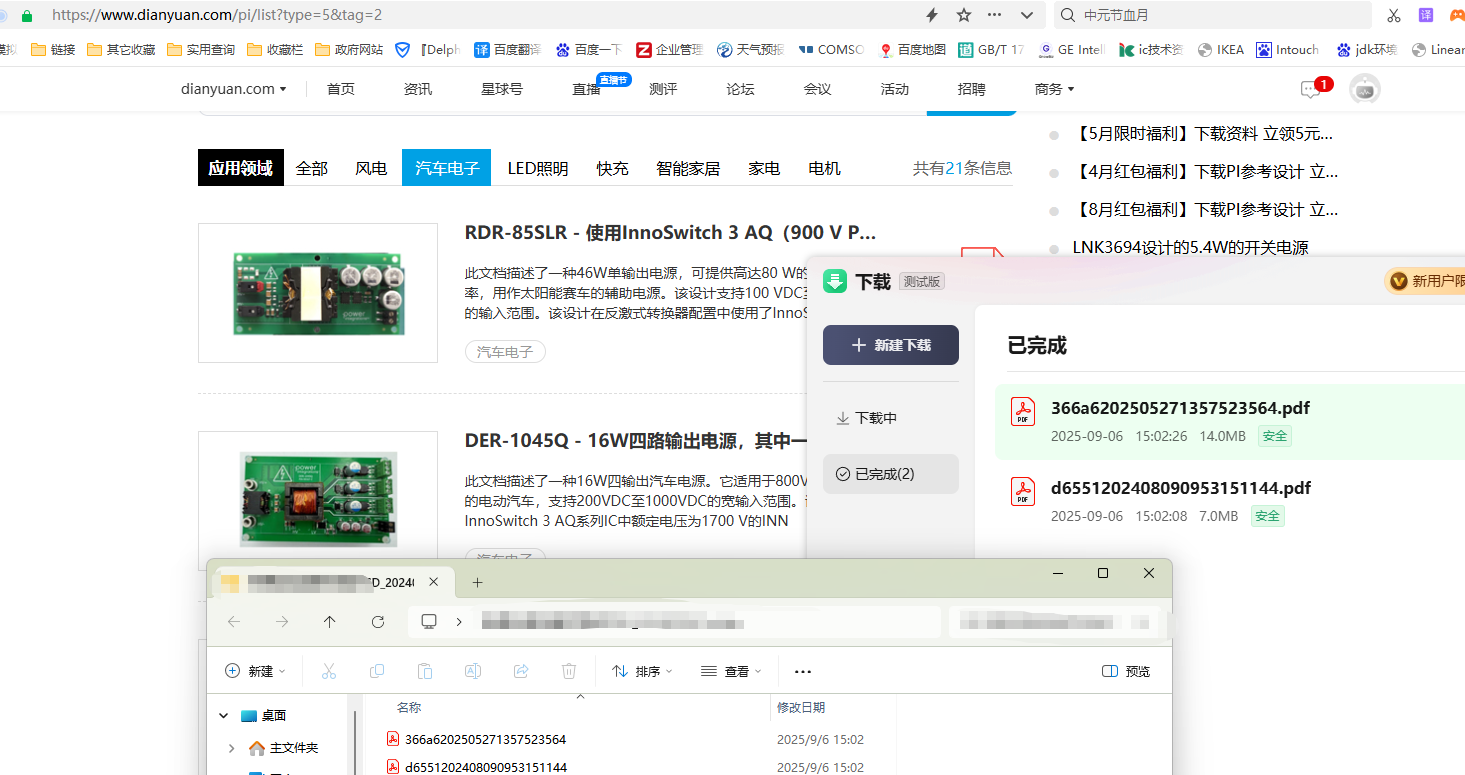Open the RDR-85SLR InnoSwitch article link
This screenshot has width=1465, height=775.
click(x=670, y=233)
